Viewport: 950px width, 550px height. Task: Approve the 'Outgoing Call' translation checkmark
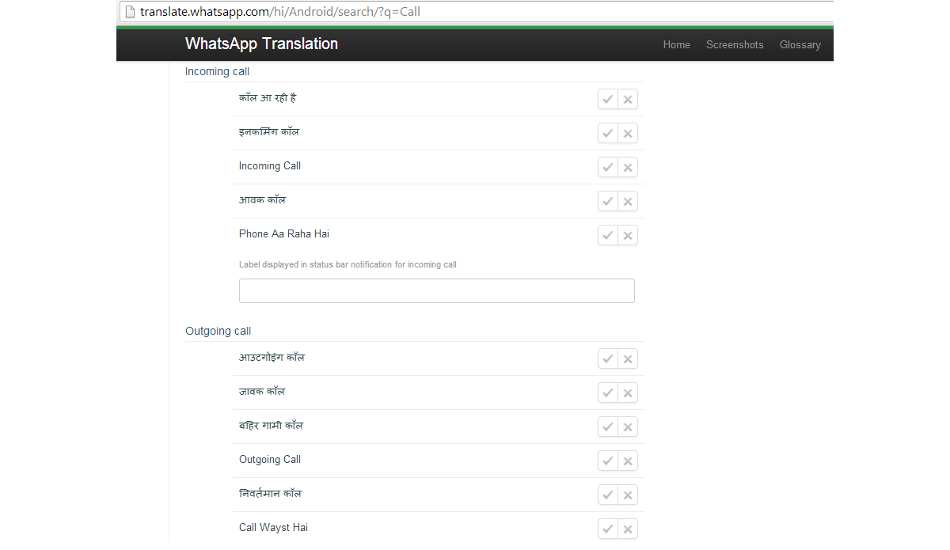click(x=608, y=460)
